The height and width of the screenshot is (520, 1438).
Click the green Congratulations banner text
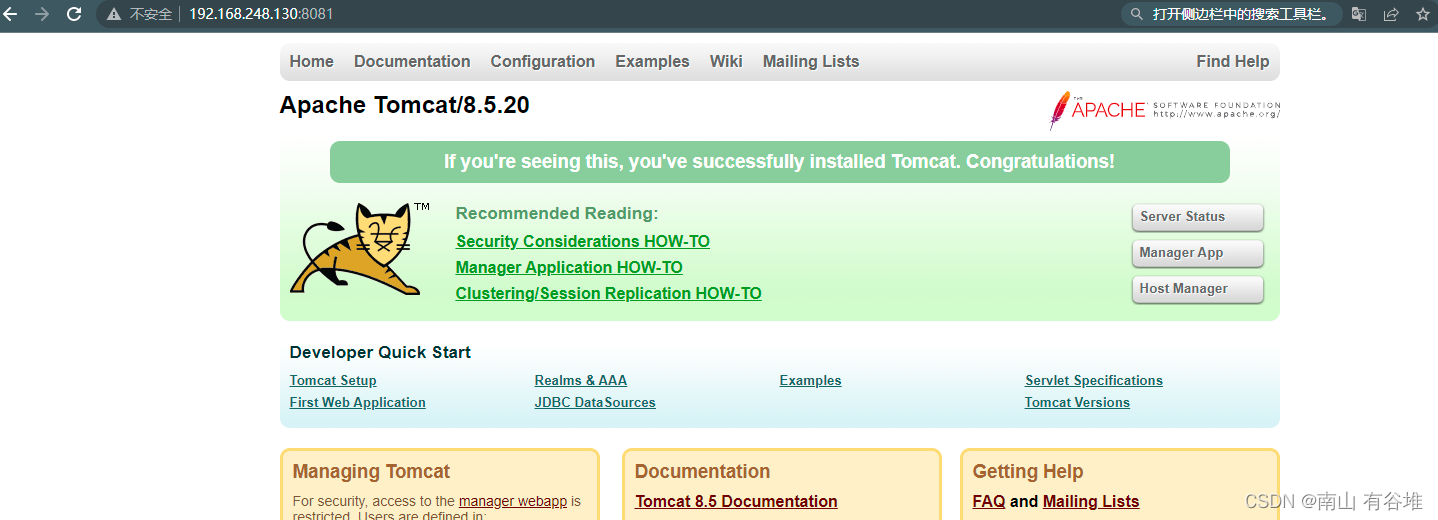pyautogui.click(x=779, y=161)
